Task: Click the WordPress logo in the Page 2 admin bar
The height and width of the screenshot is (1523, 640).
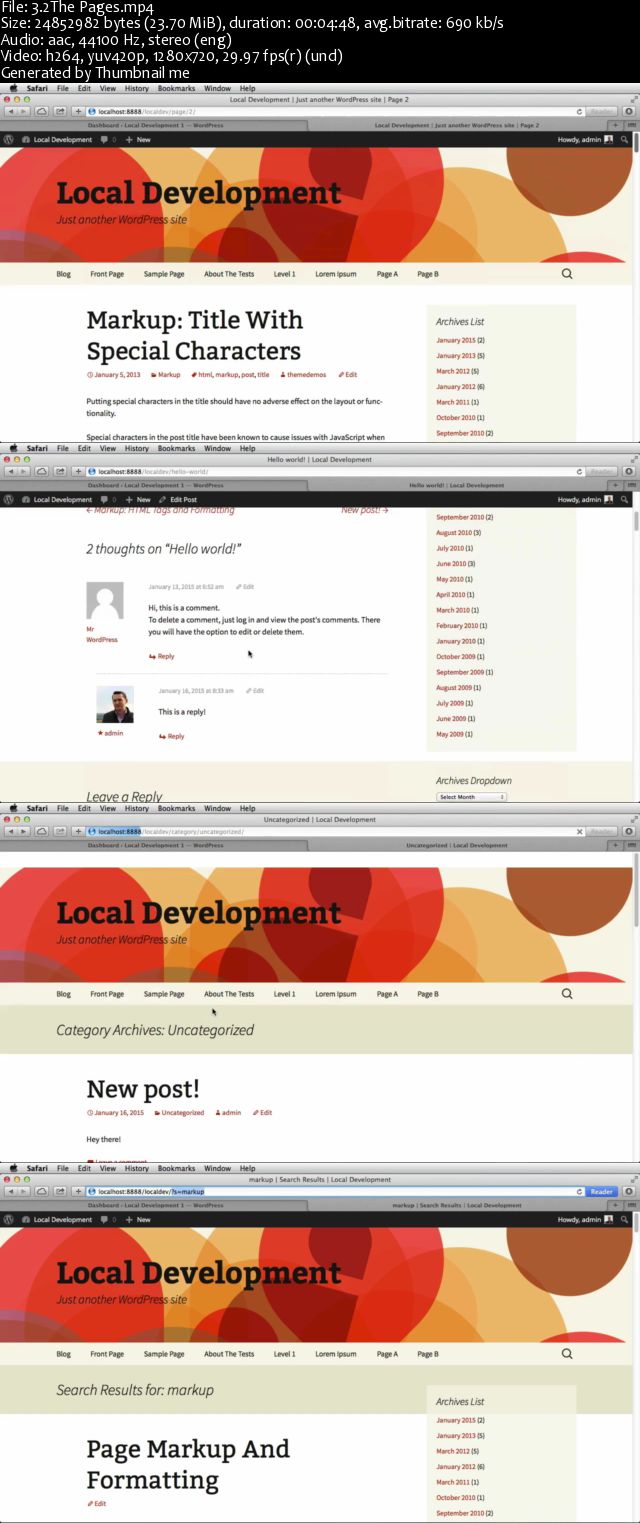Action: tap(8, 140)
